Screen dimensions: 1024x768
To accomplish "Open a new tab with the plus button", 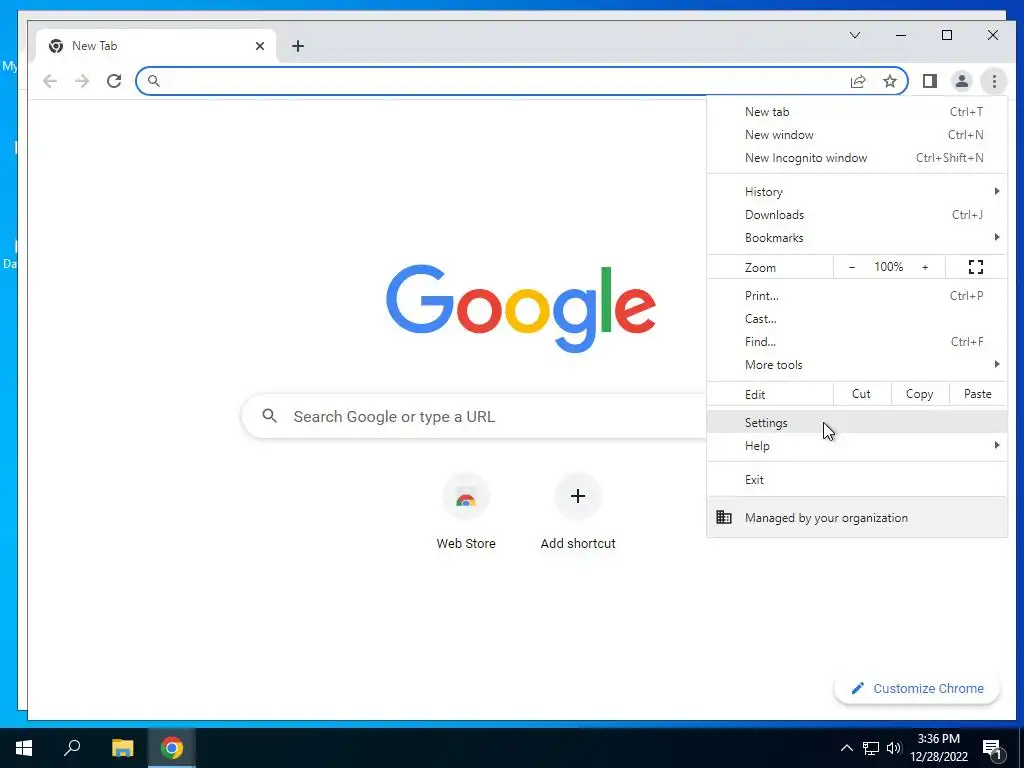I will 298,46.
